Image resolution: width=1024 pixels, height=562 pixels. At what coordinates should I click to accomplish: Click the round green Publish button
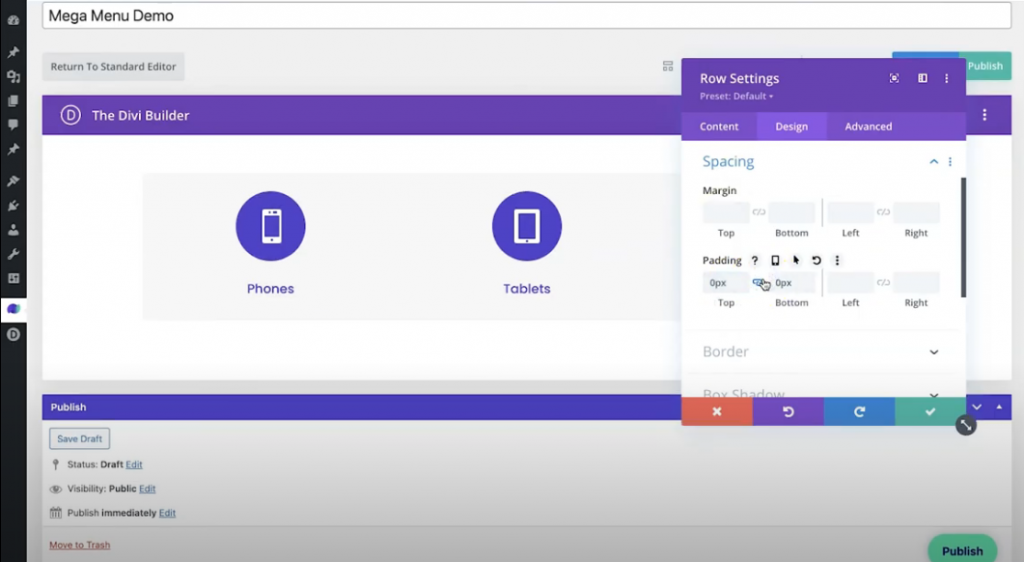coord(962,551)
